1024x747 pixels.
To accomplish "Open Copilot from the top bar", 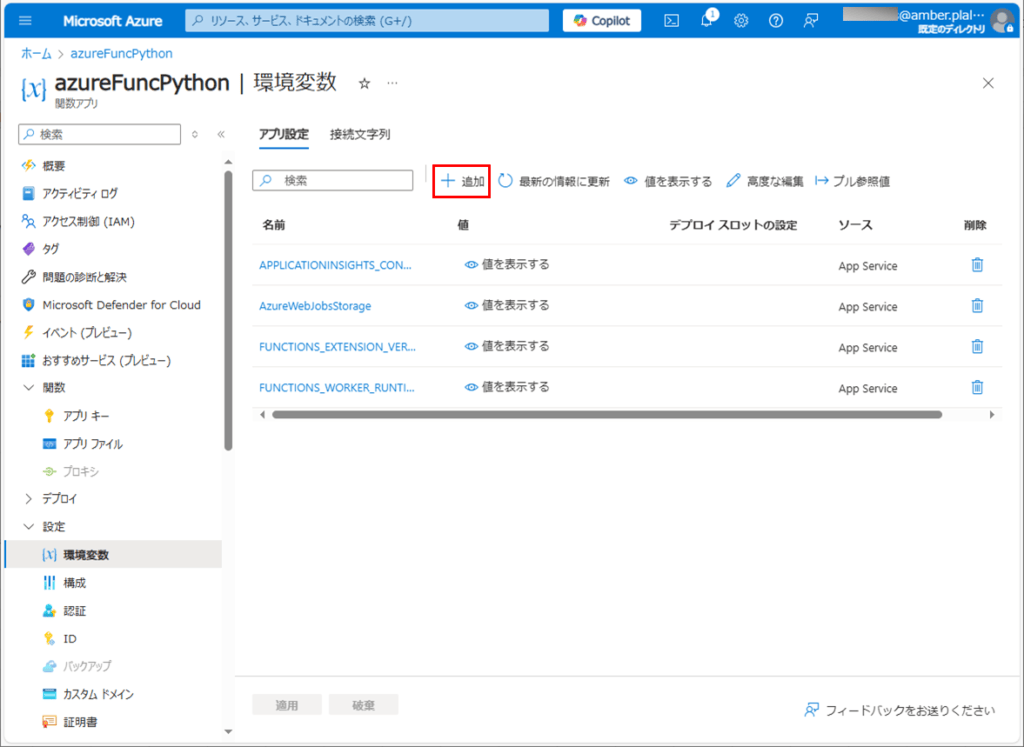I will (601, 19).
